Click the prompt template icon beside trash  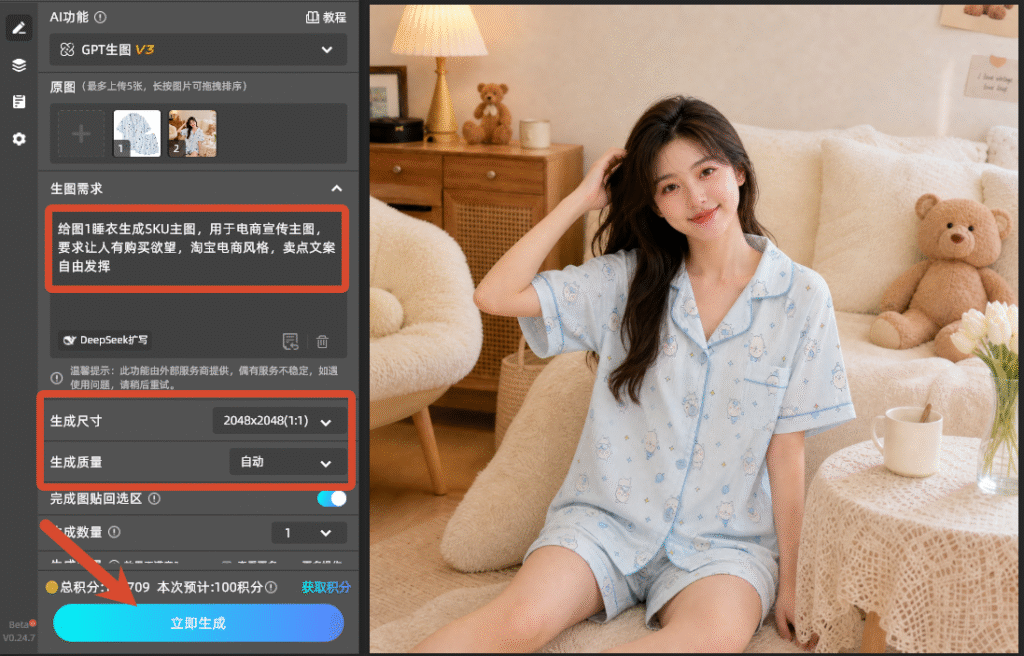(x=291, y=341)
